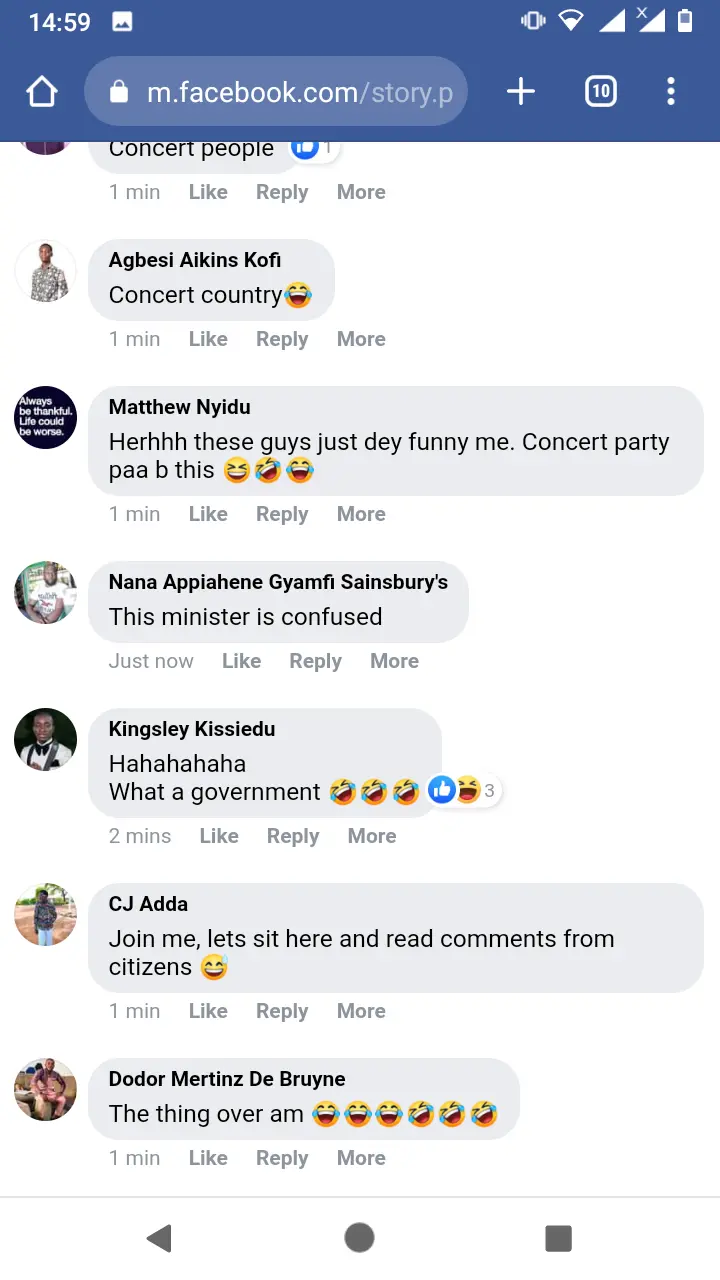This screenshot has width=720, height=1280.
Task: Tap the browser home icon
Action: tap(42, 93)
